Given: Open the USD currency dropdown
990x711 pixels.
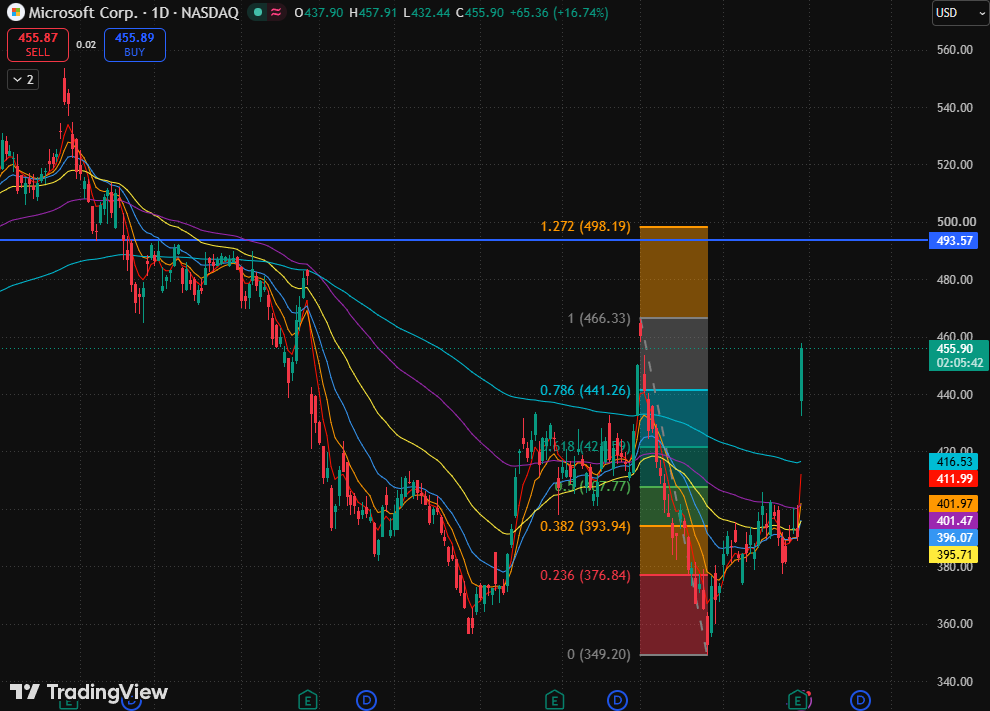Looking at the screenshot, I should tap(960, 13).
